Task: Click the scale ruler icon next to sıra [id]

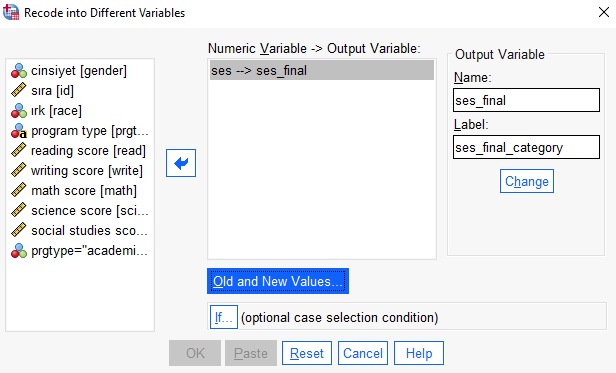Action: 18,90
